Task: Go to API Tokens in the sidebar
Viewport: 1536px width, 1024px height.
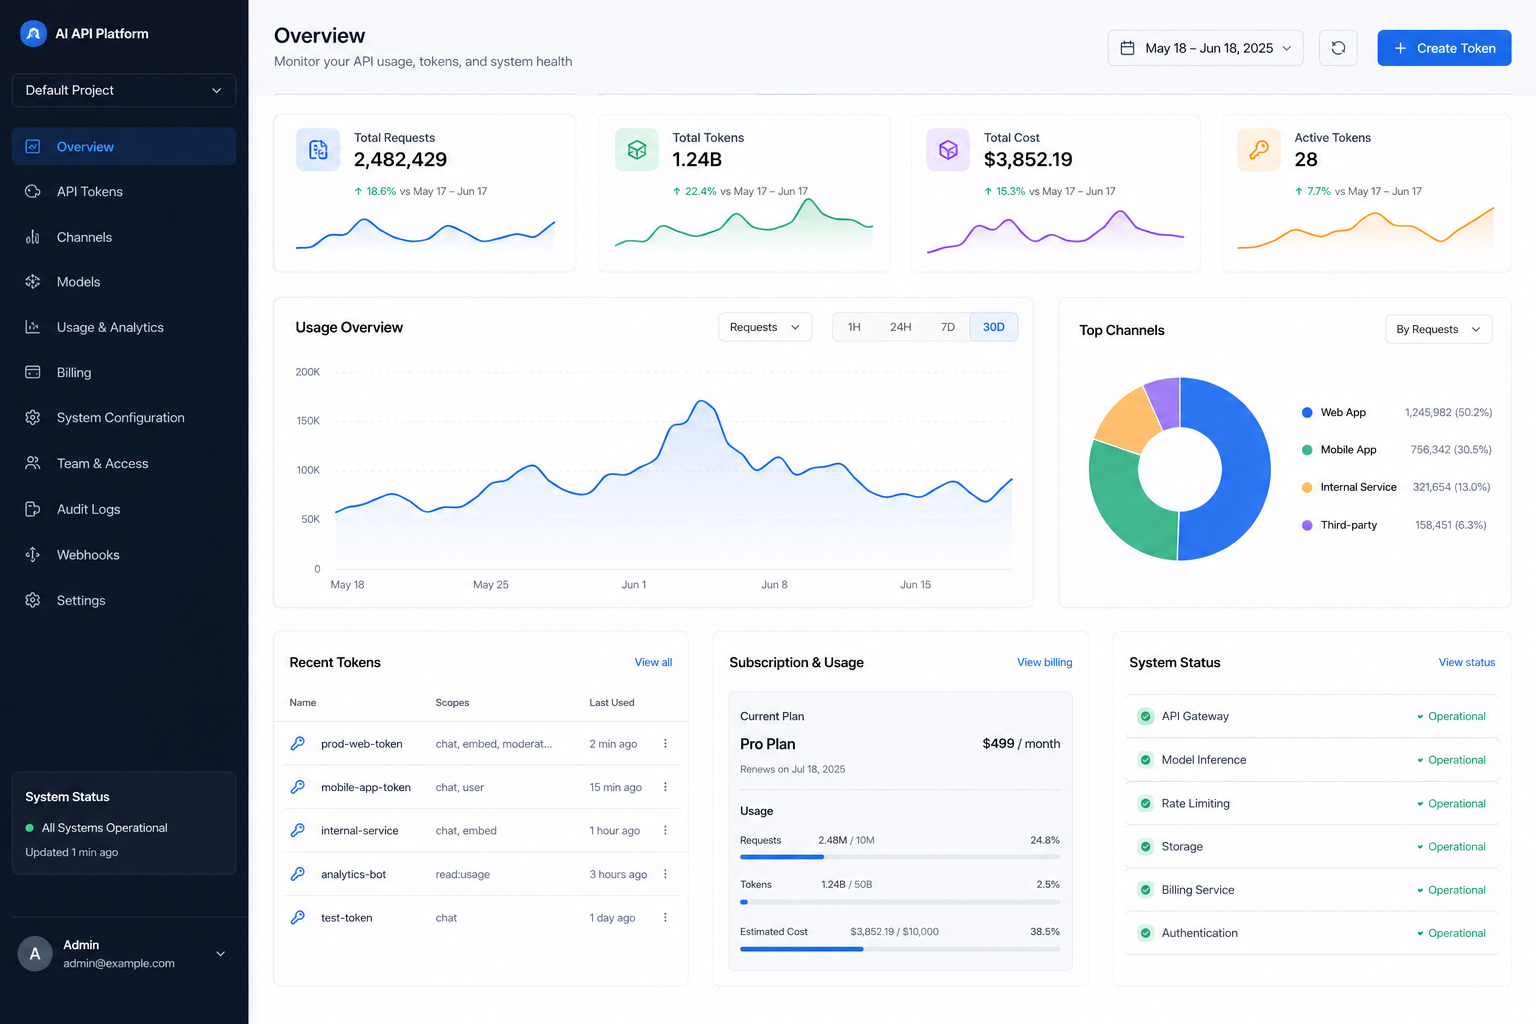Action: [124, 191]
